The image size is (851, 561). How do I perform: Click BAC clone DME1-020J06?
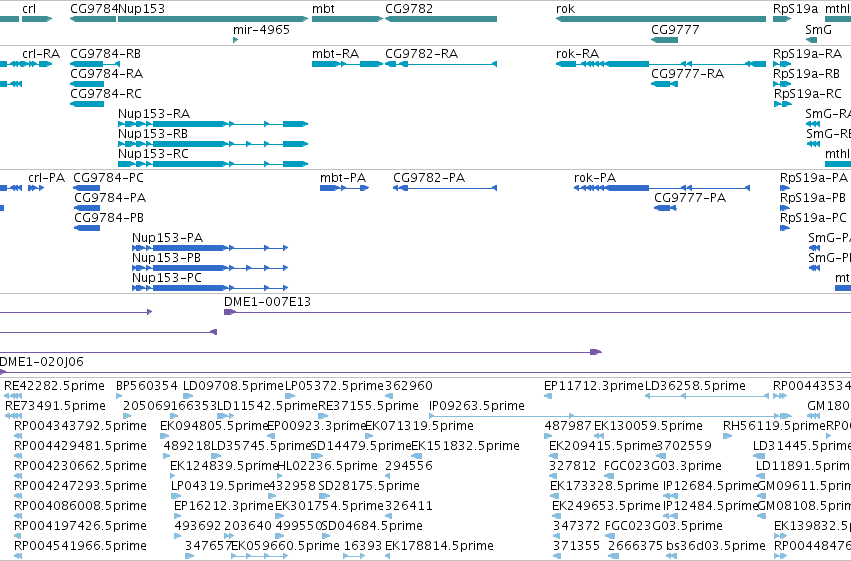point(426,372)
